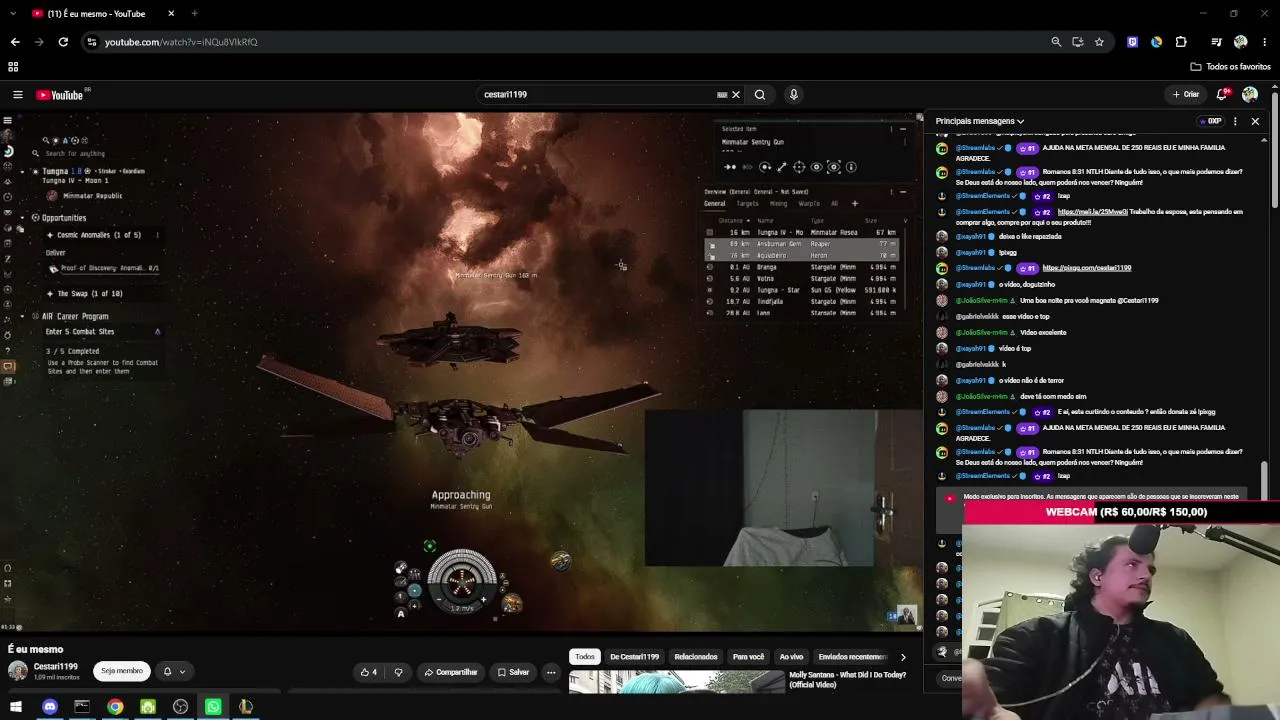Open Discord from the taskbar
The width and height of the screenshot is (1280, 720).
tap(50, 707)
